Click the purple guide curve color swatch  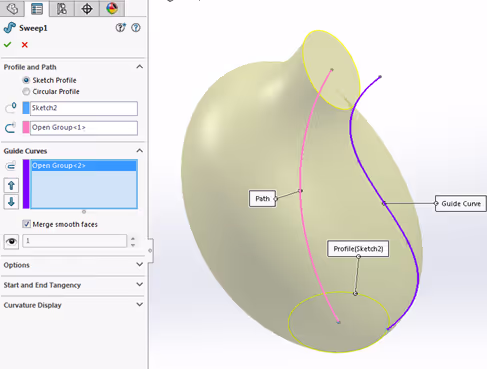click(26, 184)
